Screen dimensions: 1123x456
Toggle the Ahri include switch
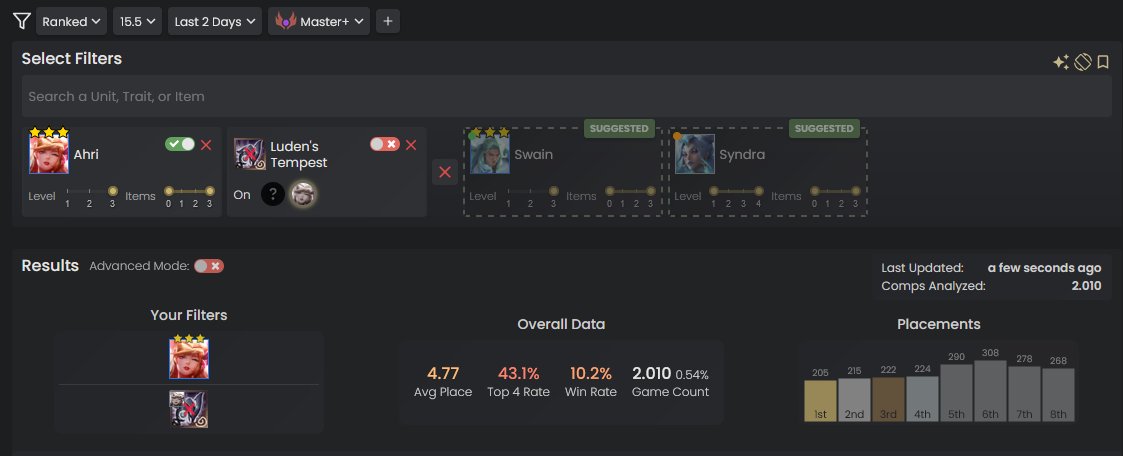(180, 145)
